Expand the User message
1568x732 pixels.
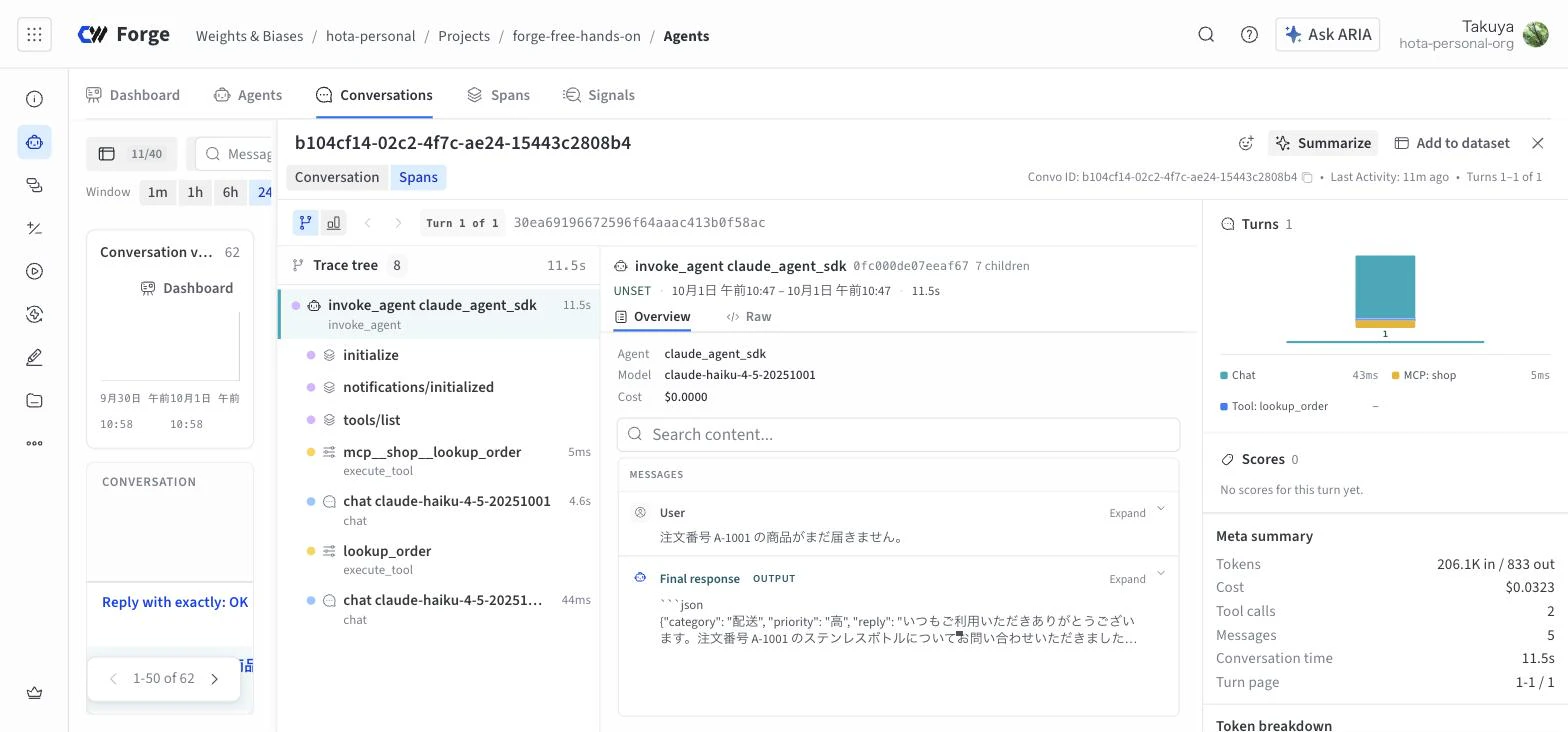[x=1137, y=512]
